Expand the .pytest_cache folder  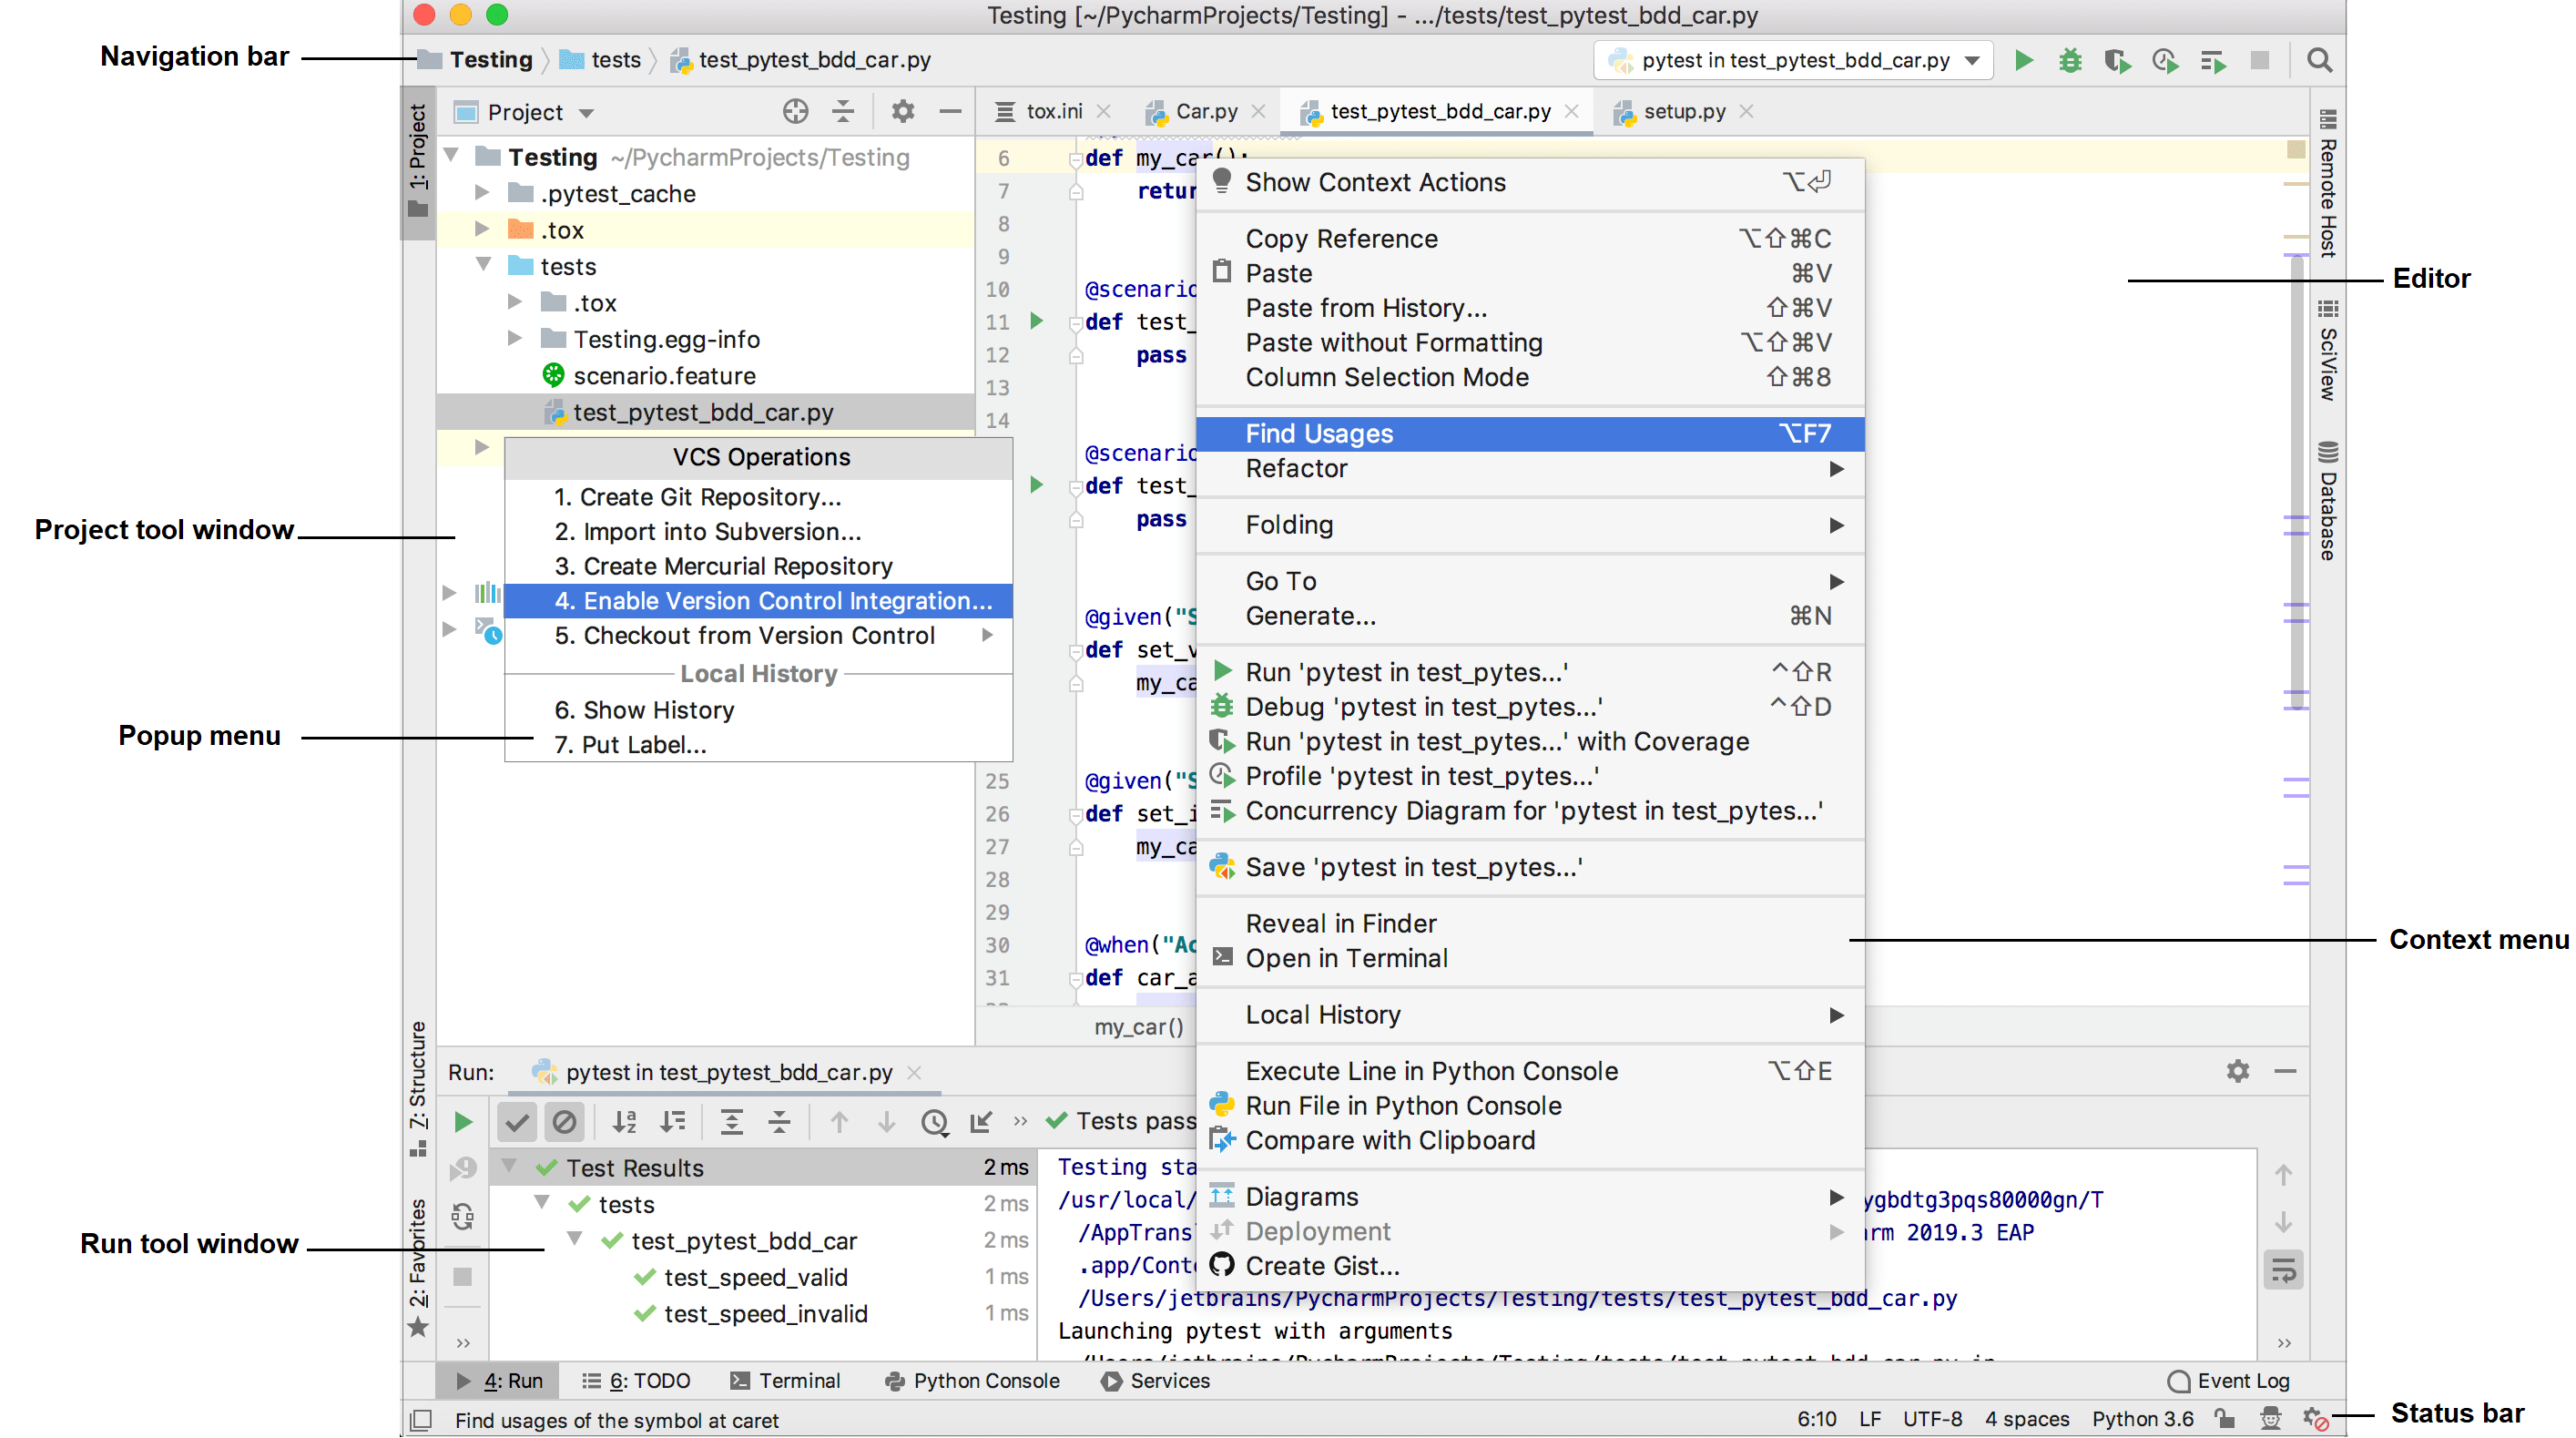tap(482, 192)
